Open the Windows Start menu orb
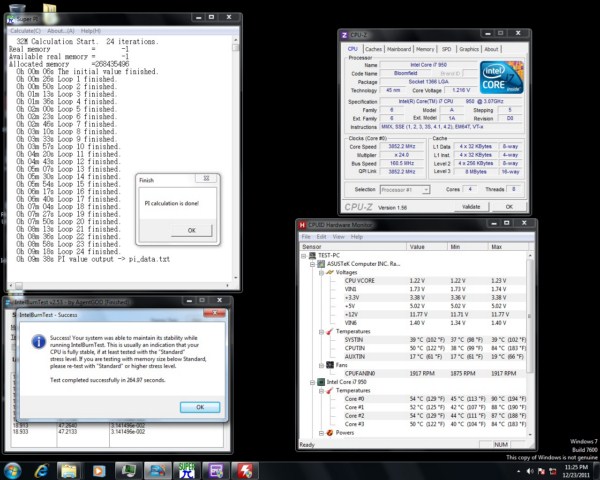The image size is (600, 480). tap(12, 470)
